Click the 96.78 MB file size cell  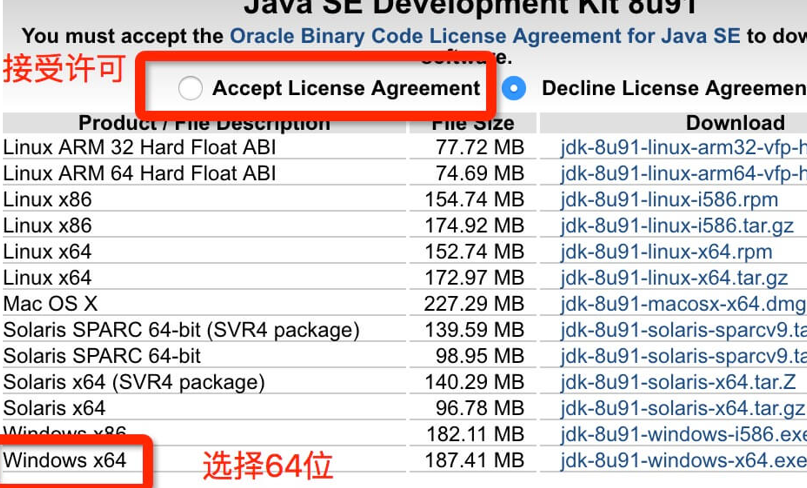[x=480, y=408]
